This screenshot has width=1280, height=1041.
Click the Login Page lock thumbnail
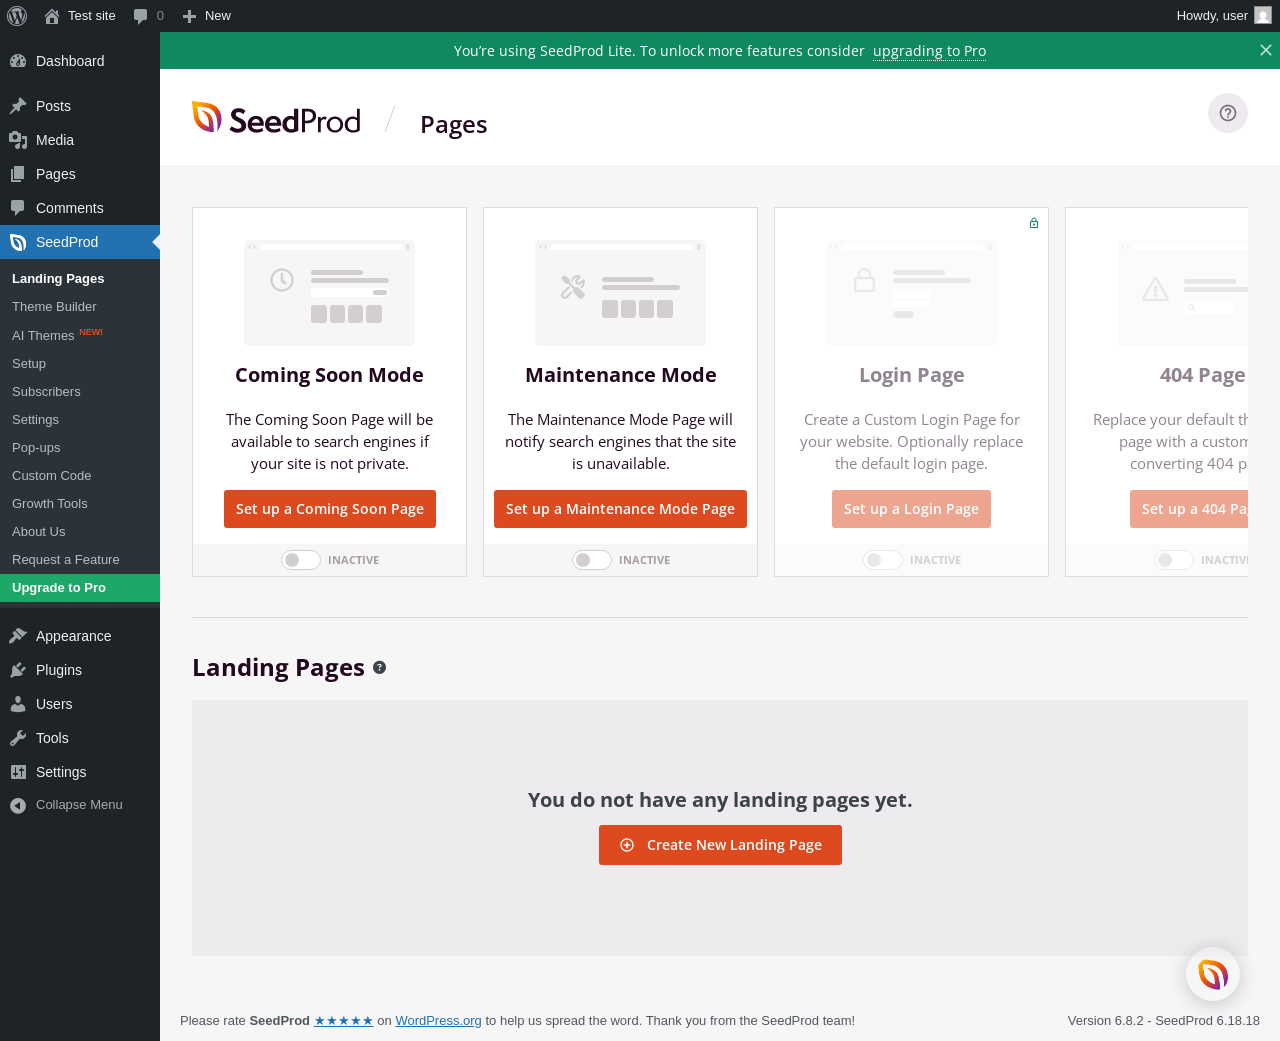pos(911,293)
